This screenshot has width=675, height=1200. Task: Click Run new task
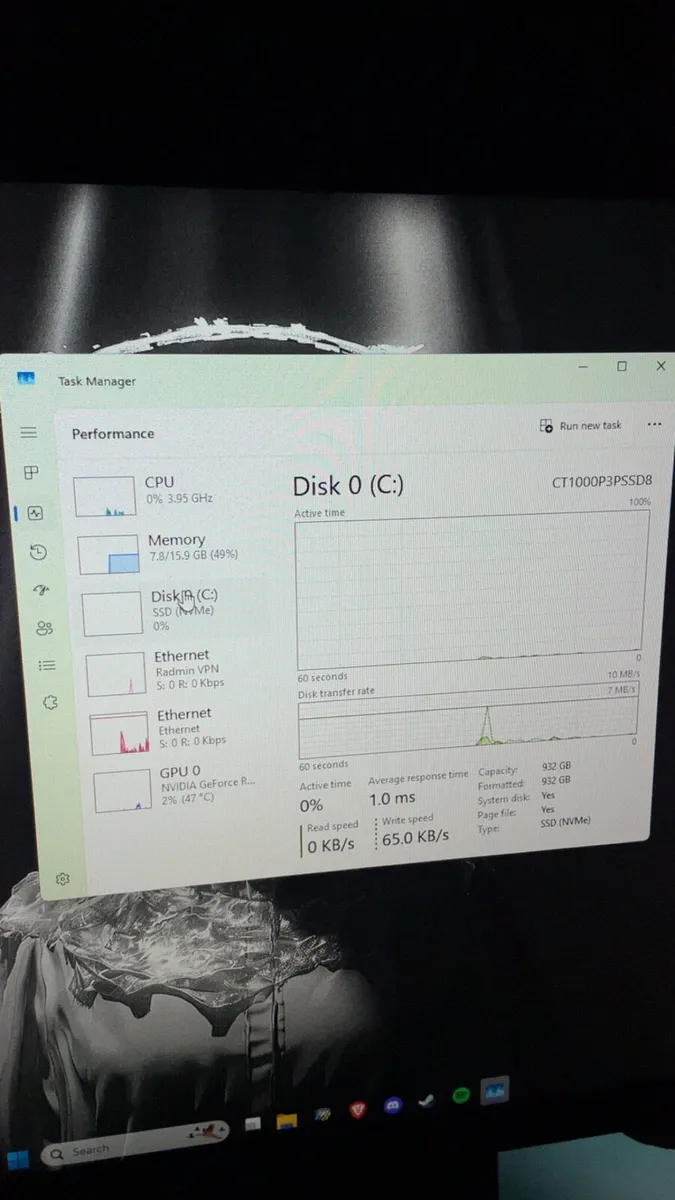[580, 425]
